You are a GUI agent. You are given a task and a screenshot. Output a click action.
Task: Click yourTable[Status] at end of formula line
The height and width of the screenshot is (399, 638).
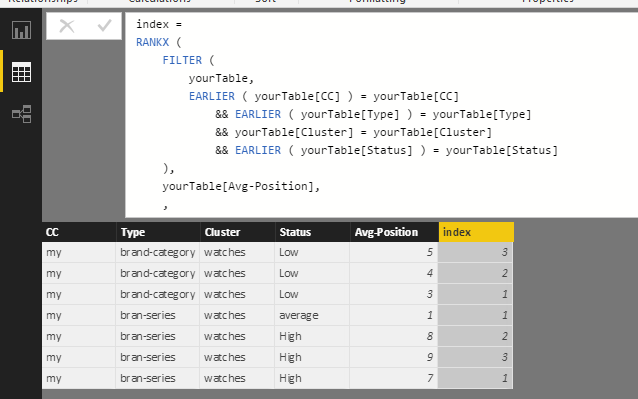(x=502, y=150)
